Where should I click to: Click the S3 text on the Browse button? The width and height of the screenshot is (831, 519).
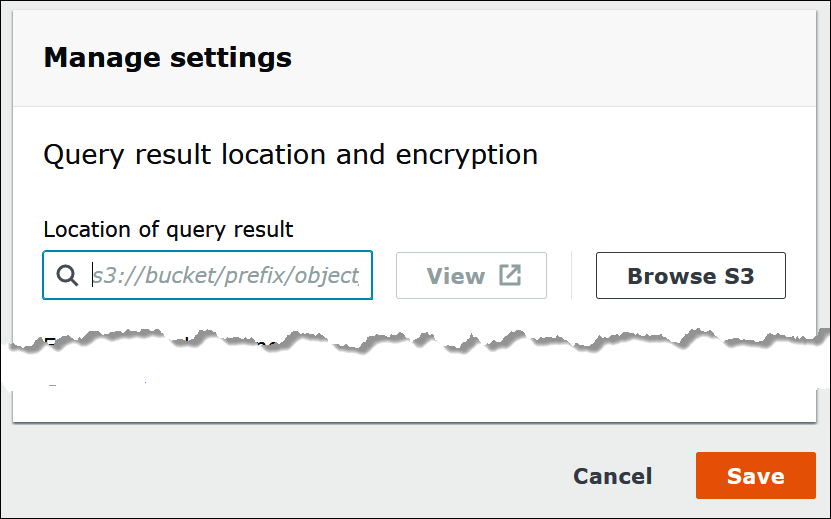tap(738, 276)
